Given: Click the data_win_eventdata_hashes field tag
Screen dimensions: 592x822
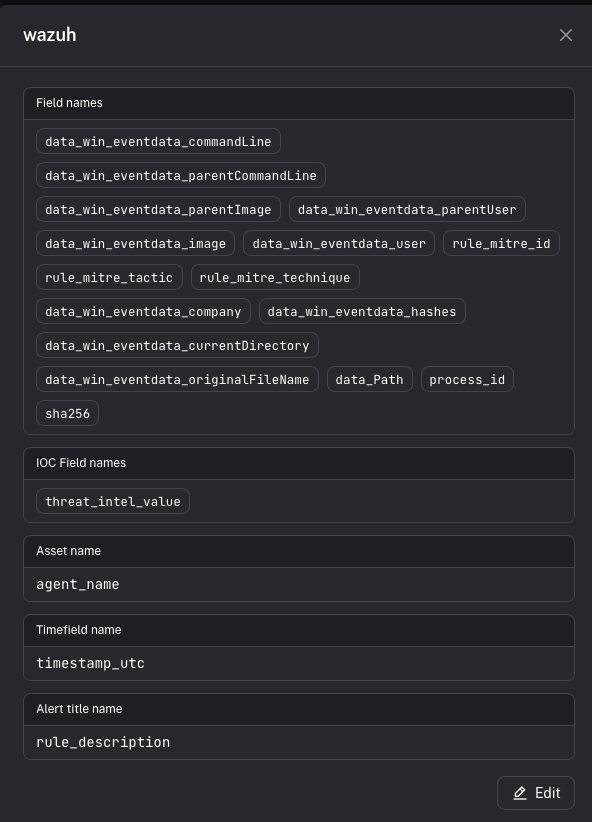Looking at the screenshot, I should pyautogui.click(x=362, y=311).
